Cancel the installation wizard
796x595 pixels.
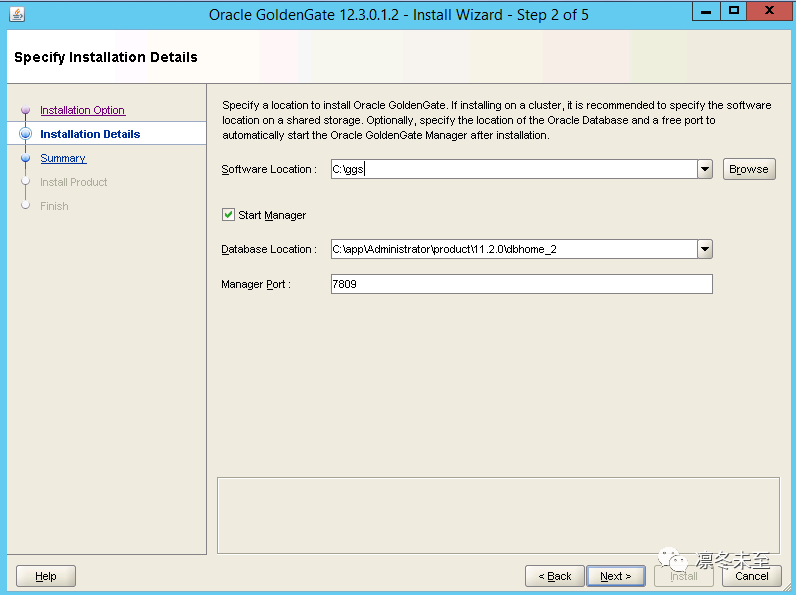click(x=751, y=576)
